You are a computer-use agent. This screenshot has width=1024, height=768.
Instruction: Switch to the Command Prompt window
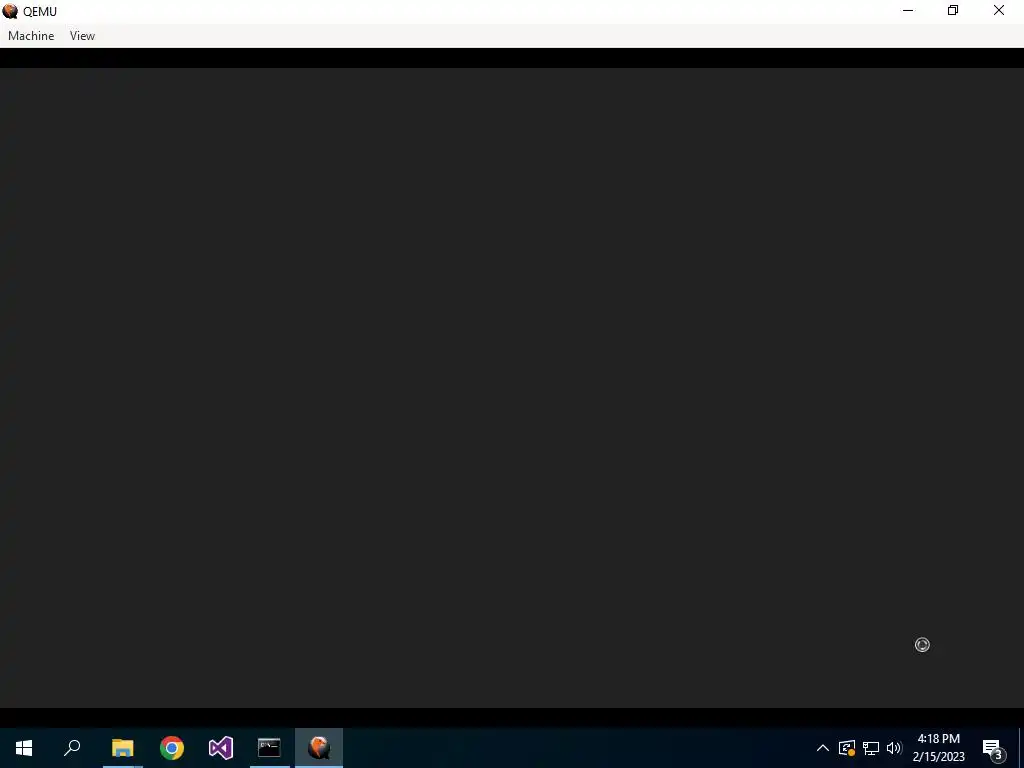tap(269, 748)
